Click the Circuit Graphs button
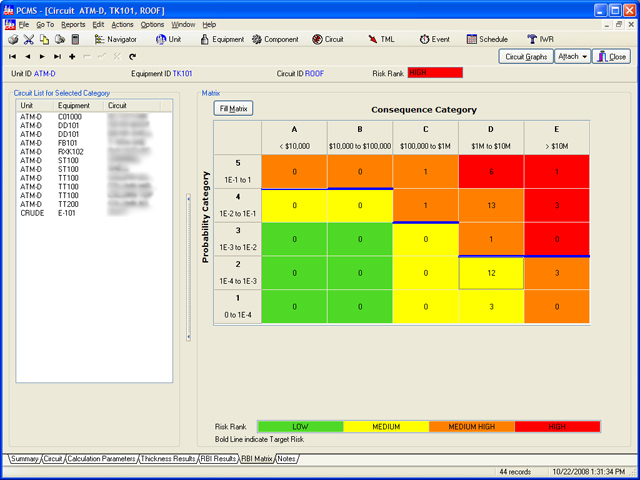Viewport: 640px width, 480px height. point(525,57)
